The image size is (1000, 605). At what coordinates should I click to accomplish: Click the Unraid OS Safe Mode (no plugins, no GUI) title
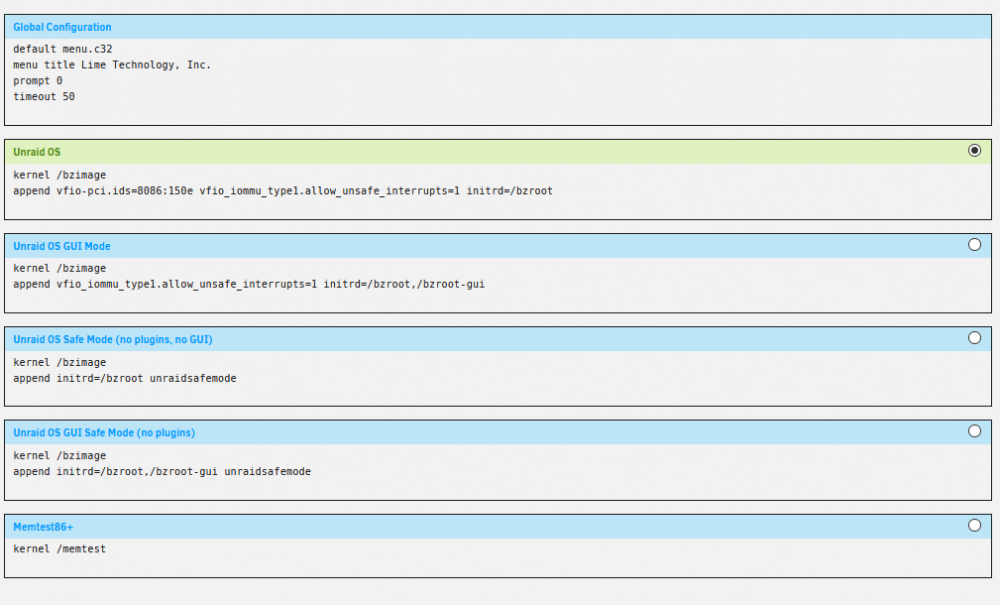(112, 340)
